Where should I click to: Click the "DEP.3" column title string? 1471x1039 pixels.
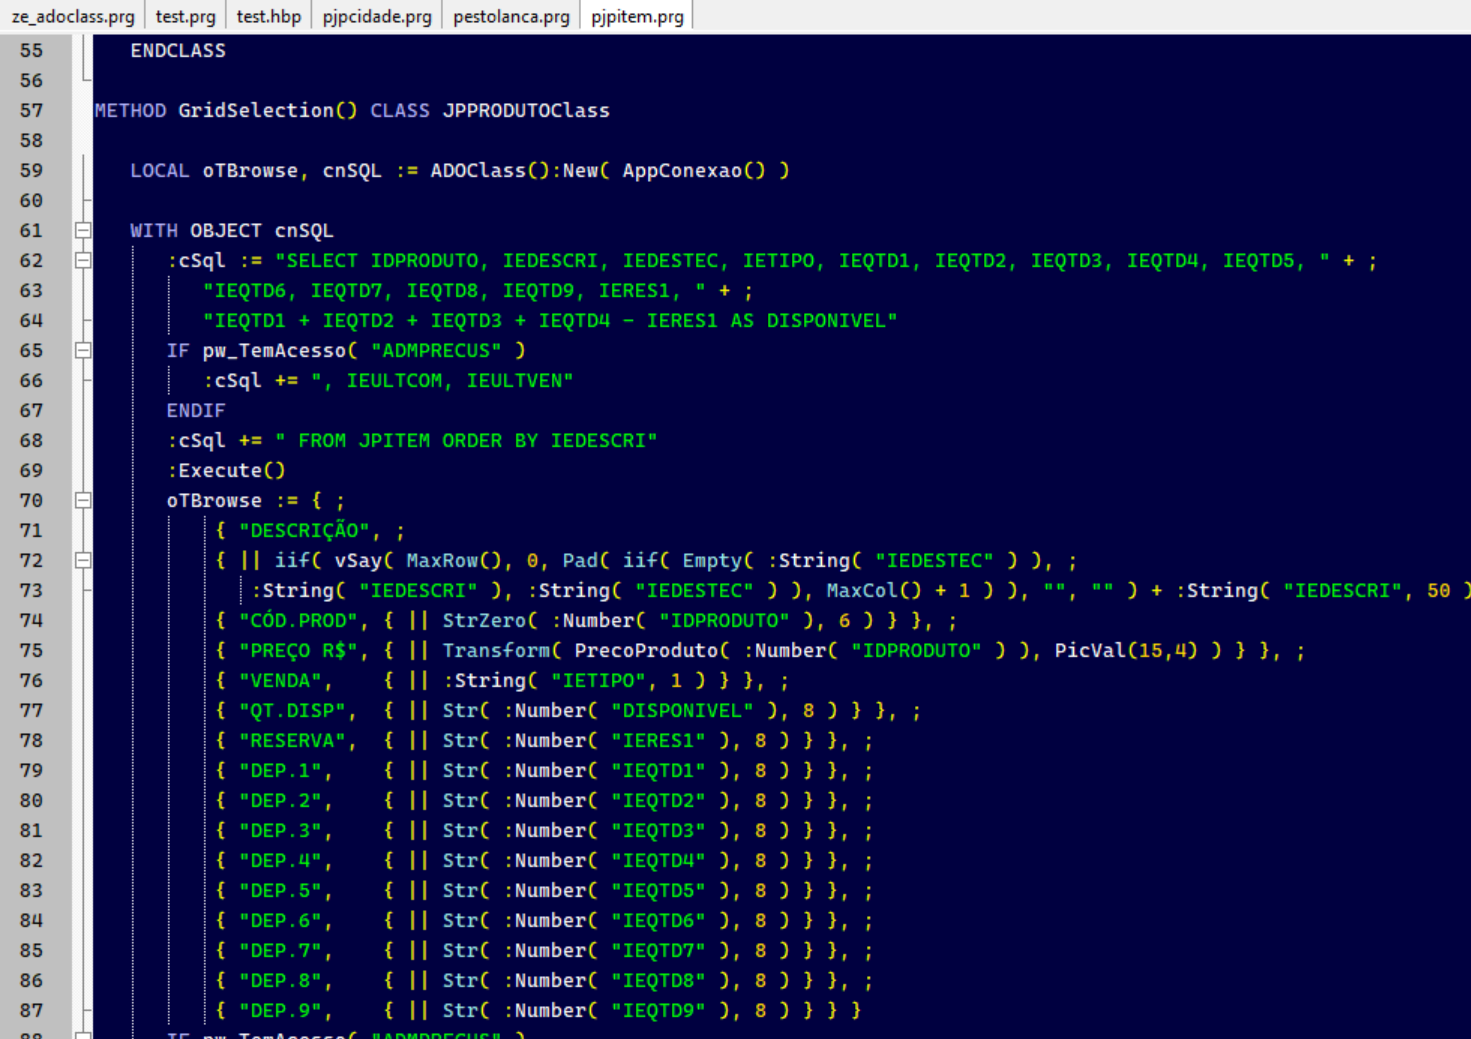(280, 830)
